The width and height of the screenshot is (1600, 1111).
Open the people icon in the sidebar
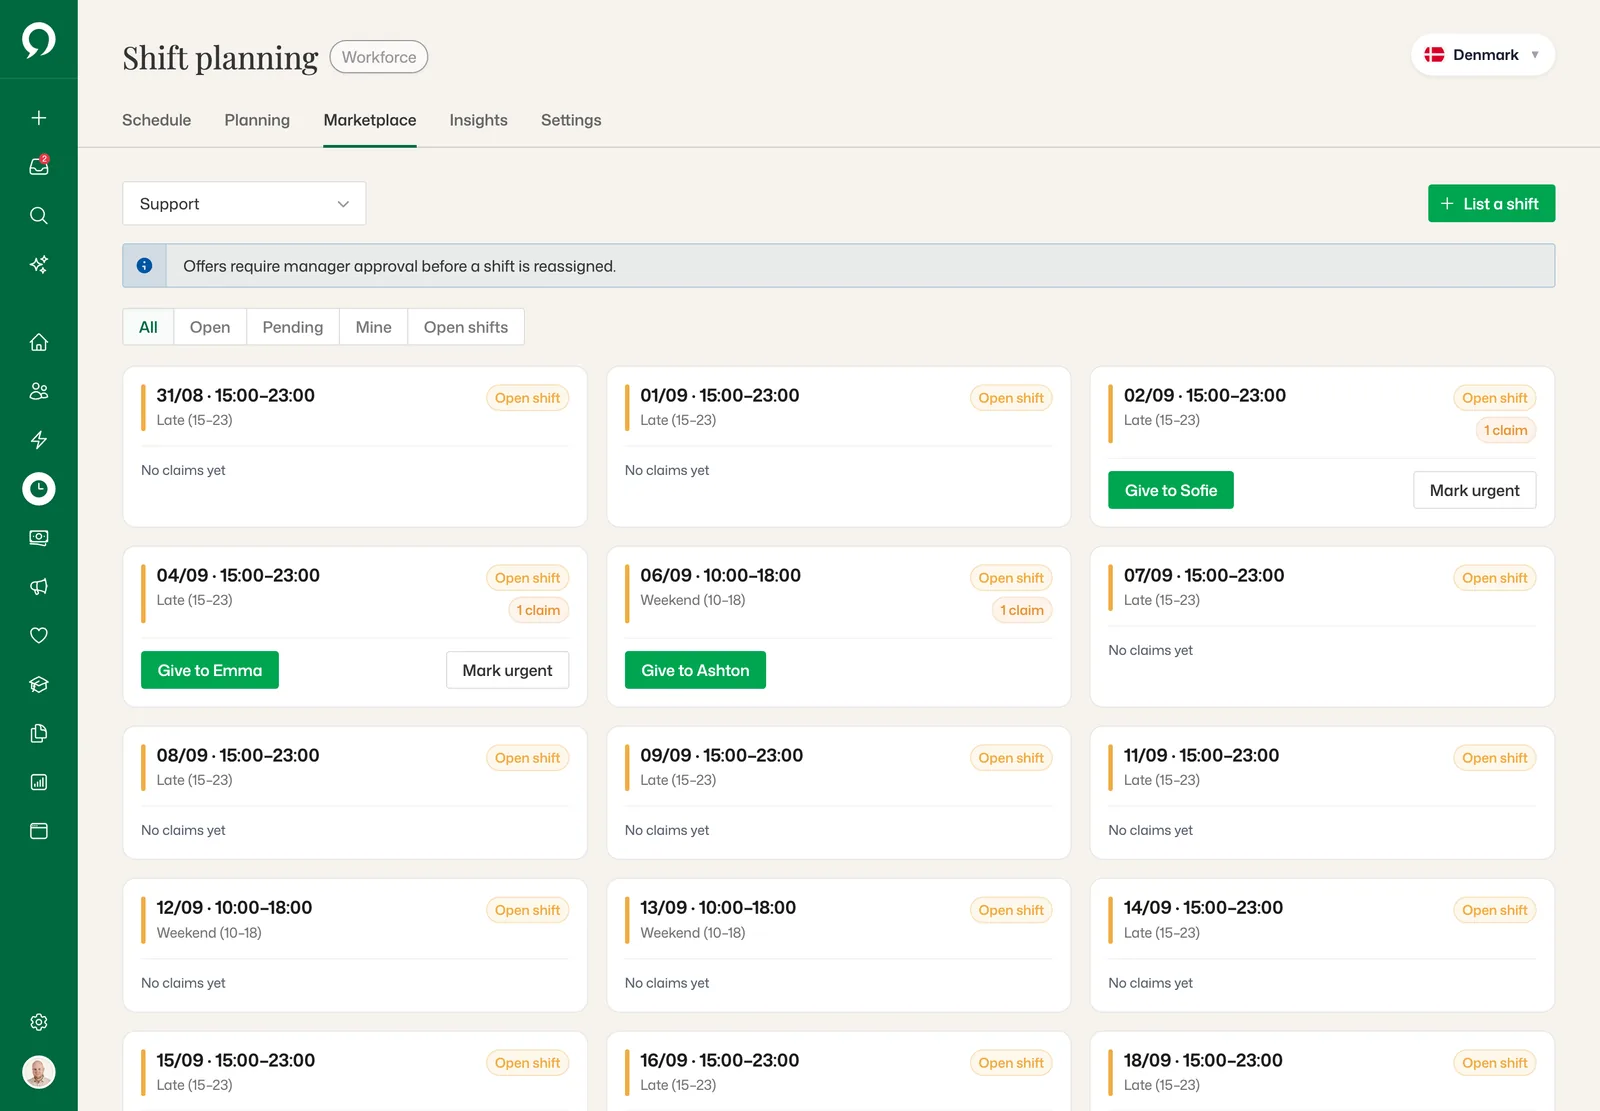[39, 391]
